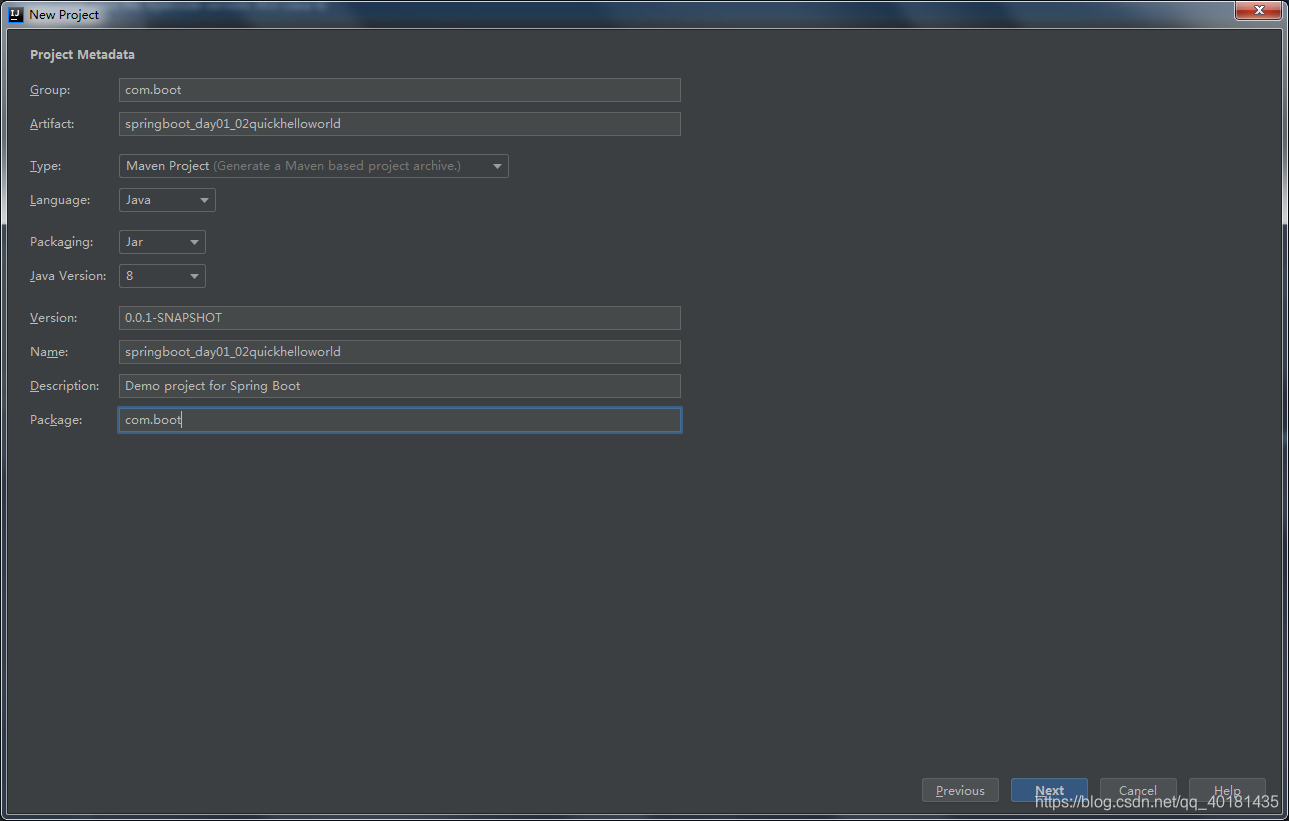Click the Version label
The image size is (1289, 821).
tap(53, 318)
